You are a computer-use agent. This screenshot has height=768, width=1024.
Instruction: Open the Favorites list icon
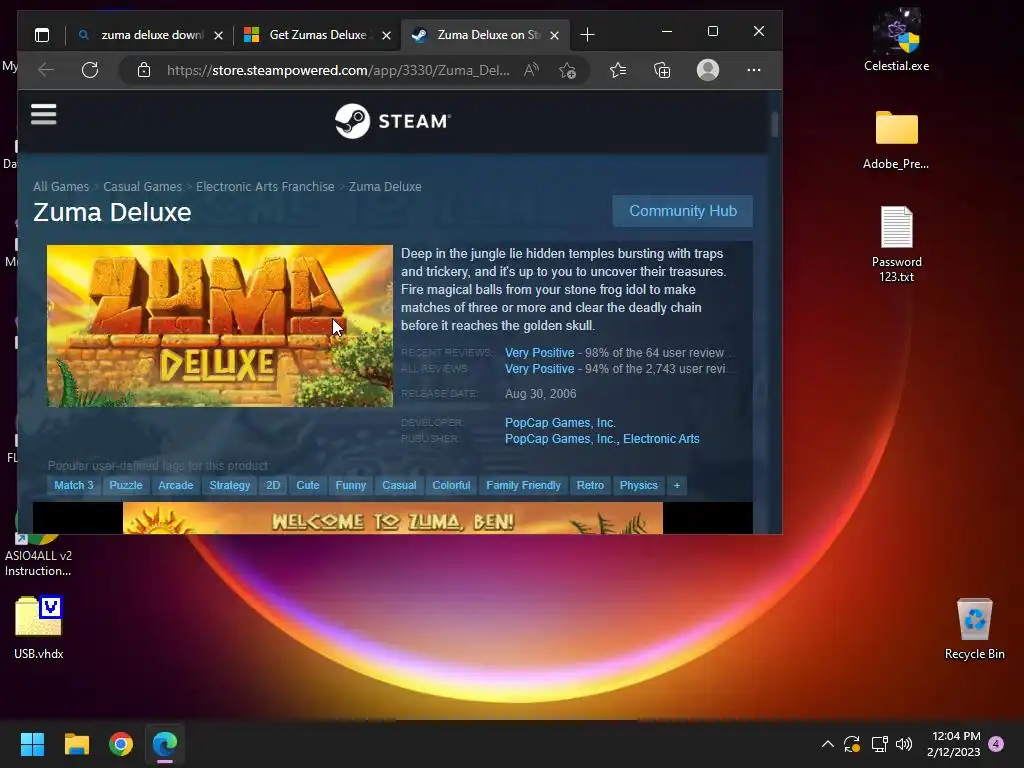coord(618,70)
